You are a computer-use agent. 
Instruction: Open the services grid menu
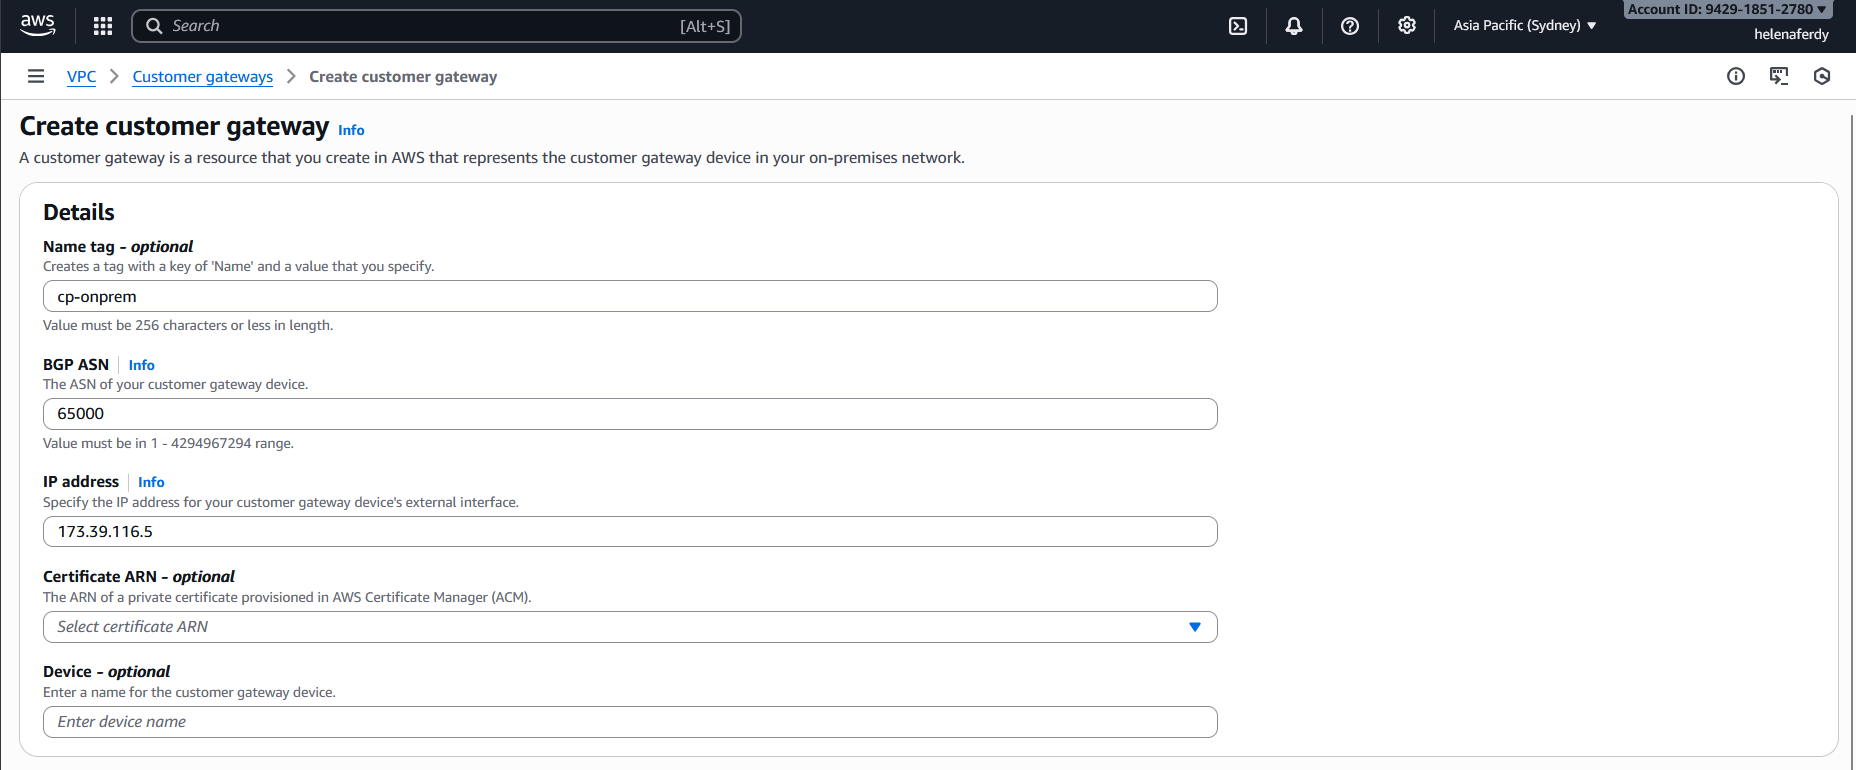click(103, 26)
